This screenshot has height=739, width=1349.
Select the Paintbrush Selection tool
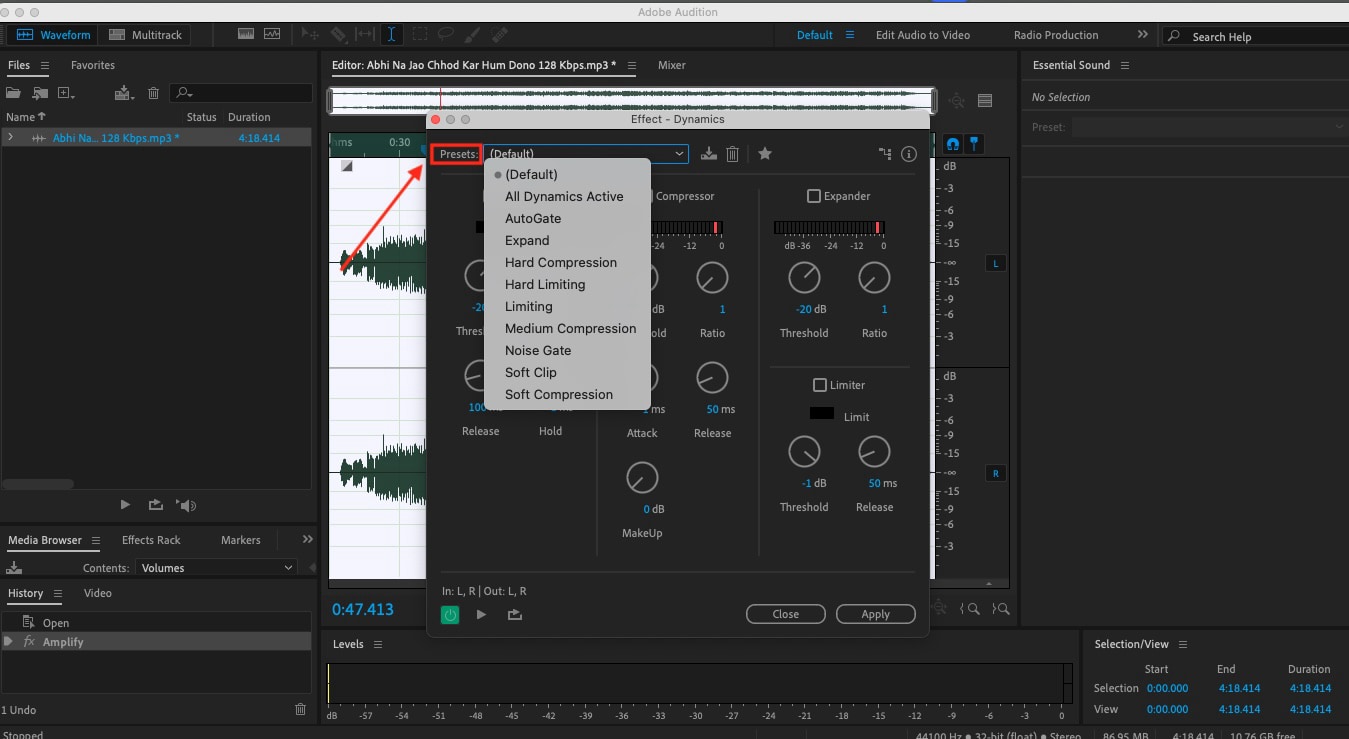click(472, 34)
